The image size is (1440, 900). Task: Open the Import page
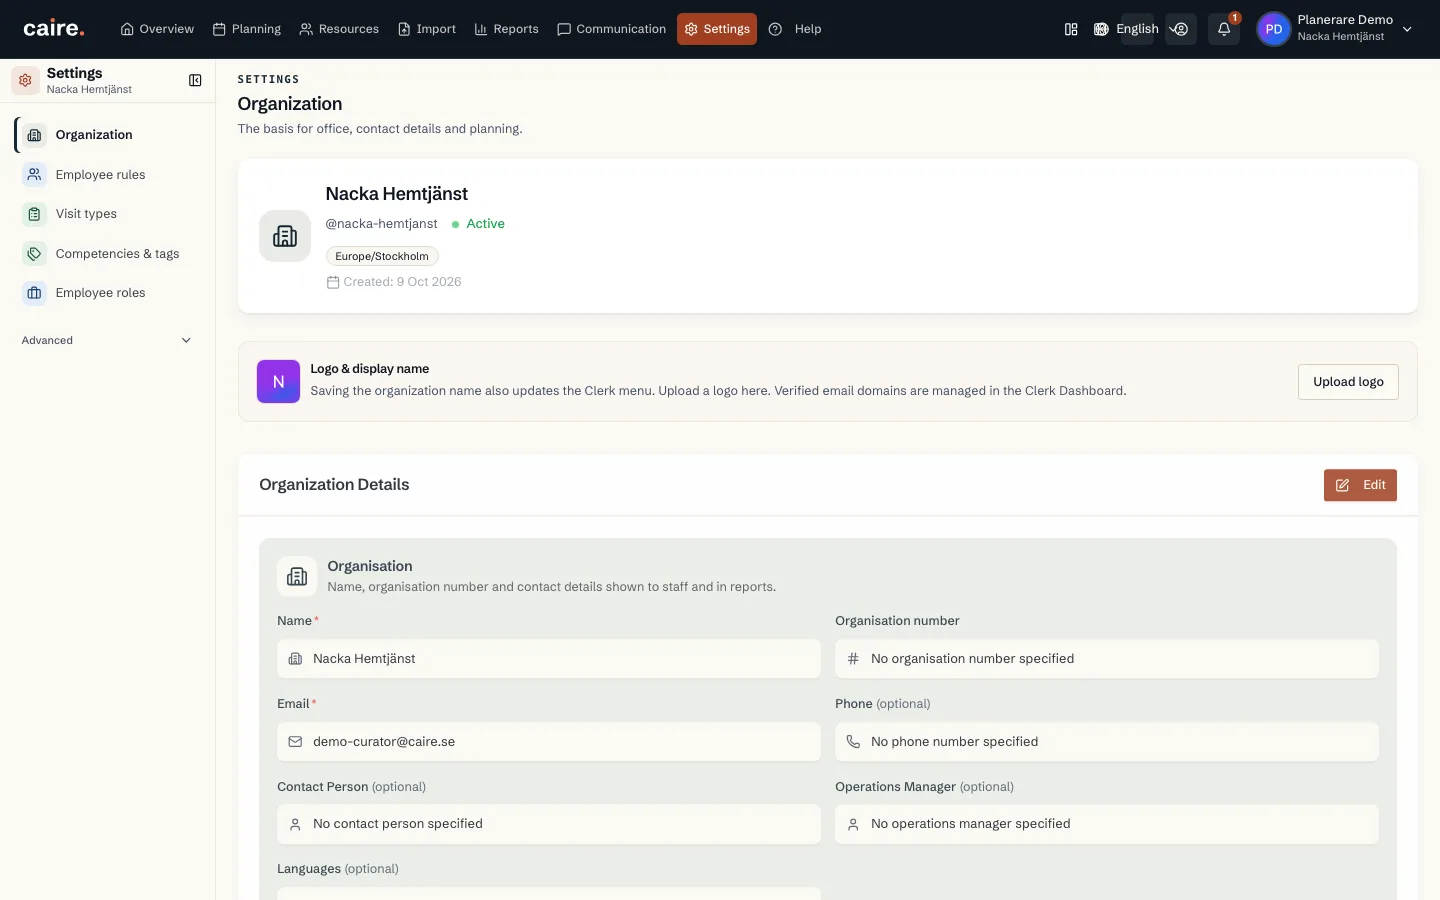click(x=427, y=29)
